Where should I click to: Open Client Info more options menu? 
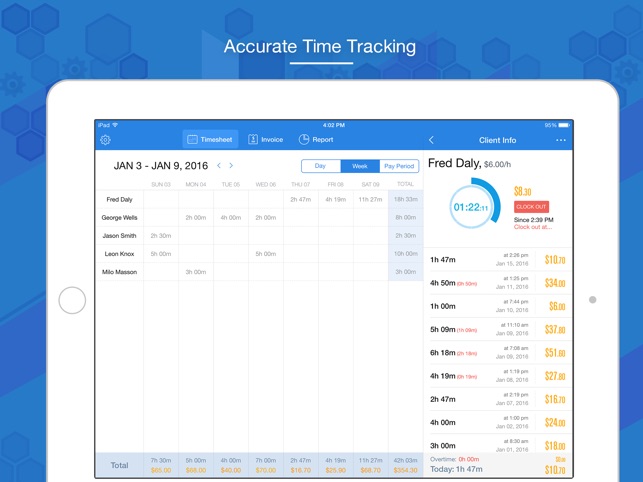click(x=561, y=140)
